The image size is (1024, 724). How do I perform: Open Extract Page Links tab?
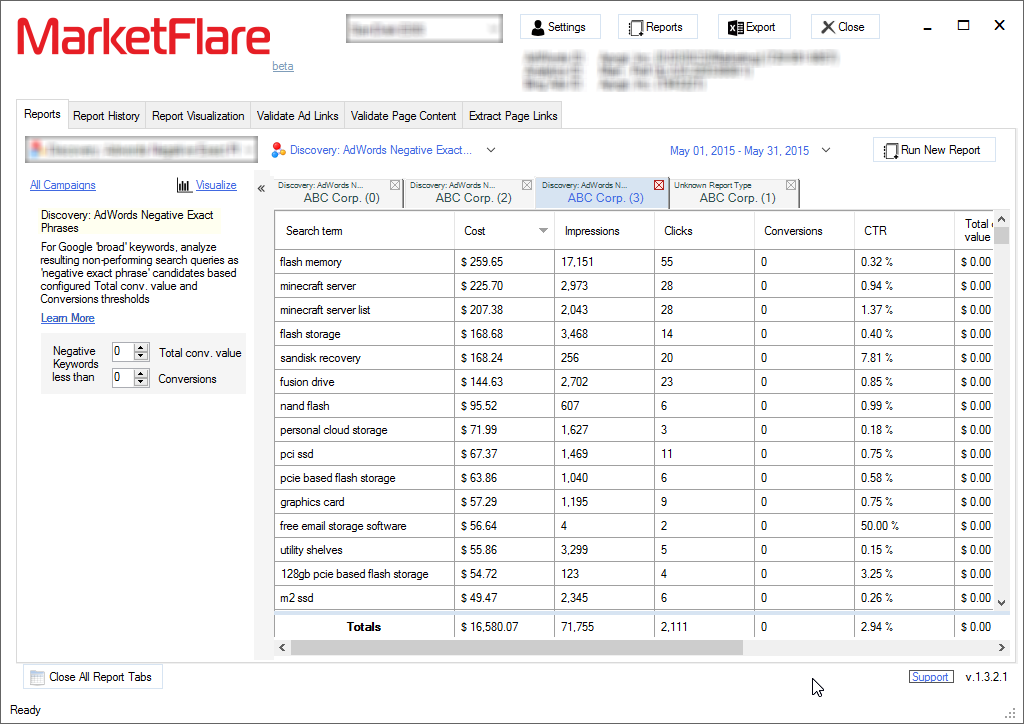513,116
